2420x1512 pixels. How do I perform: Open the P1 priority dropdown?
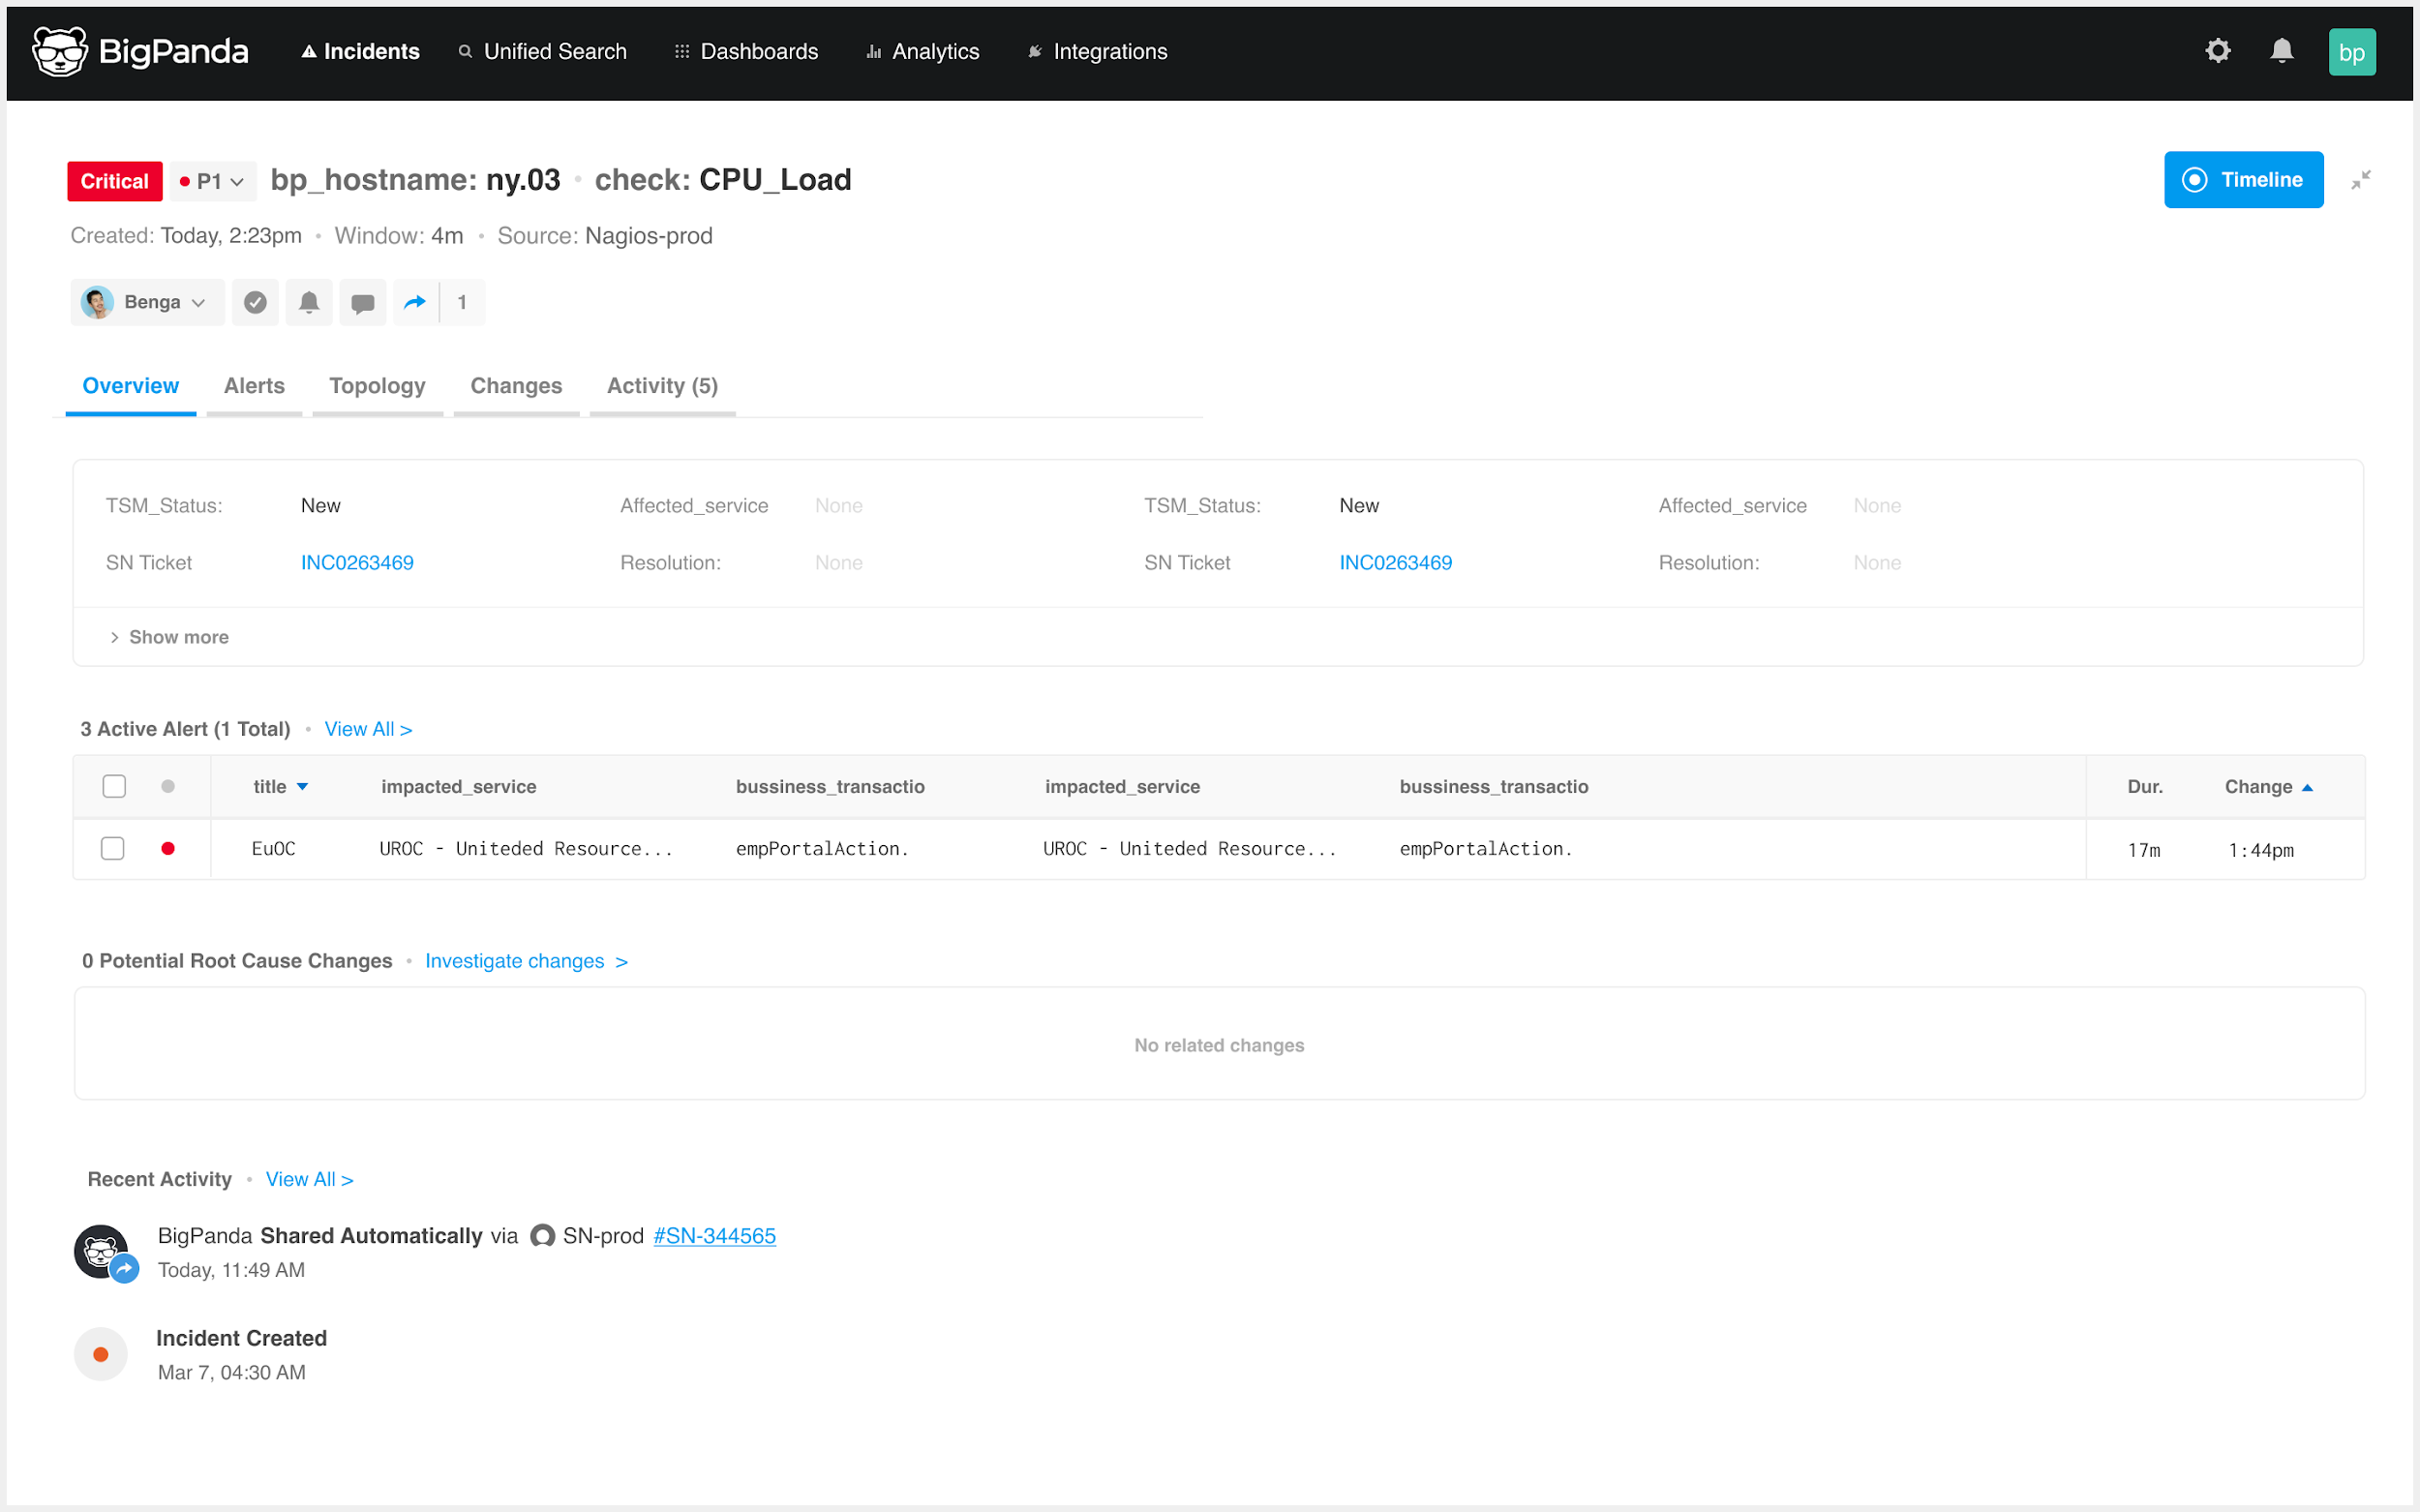click(x=213, y=181)
